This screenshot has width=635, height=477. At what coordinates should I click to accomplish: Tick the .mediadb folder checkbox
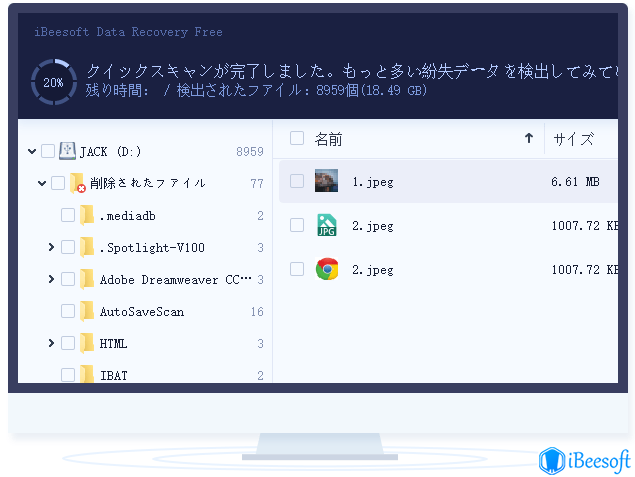click(x=68, y=215)
